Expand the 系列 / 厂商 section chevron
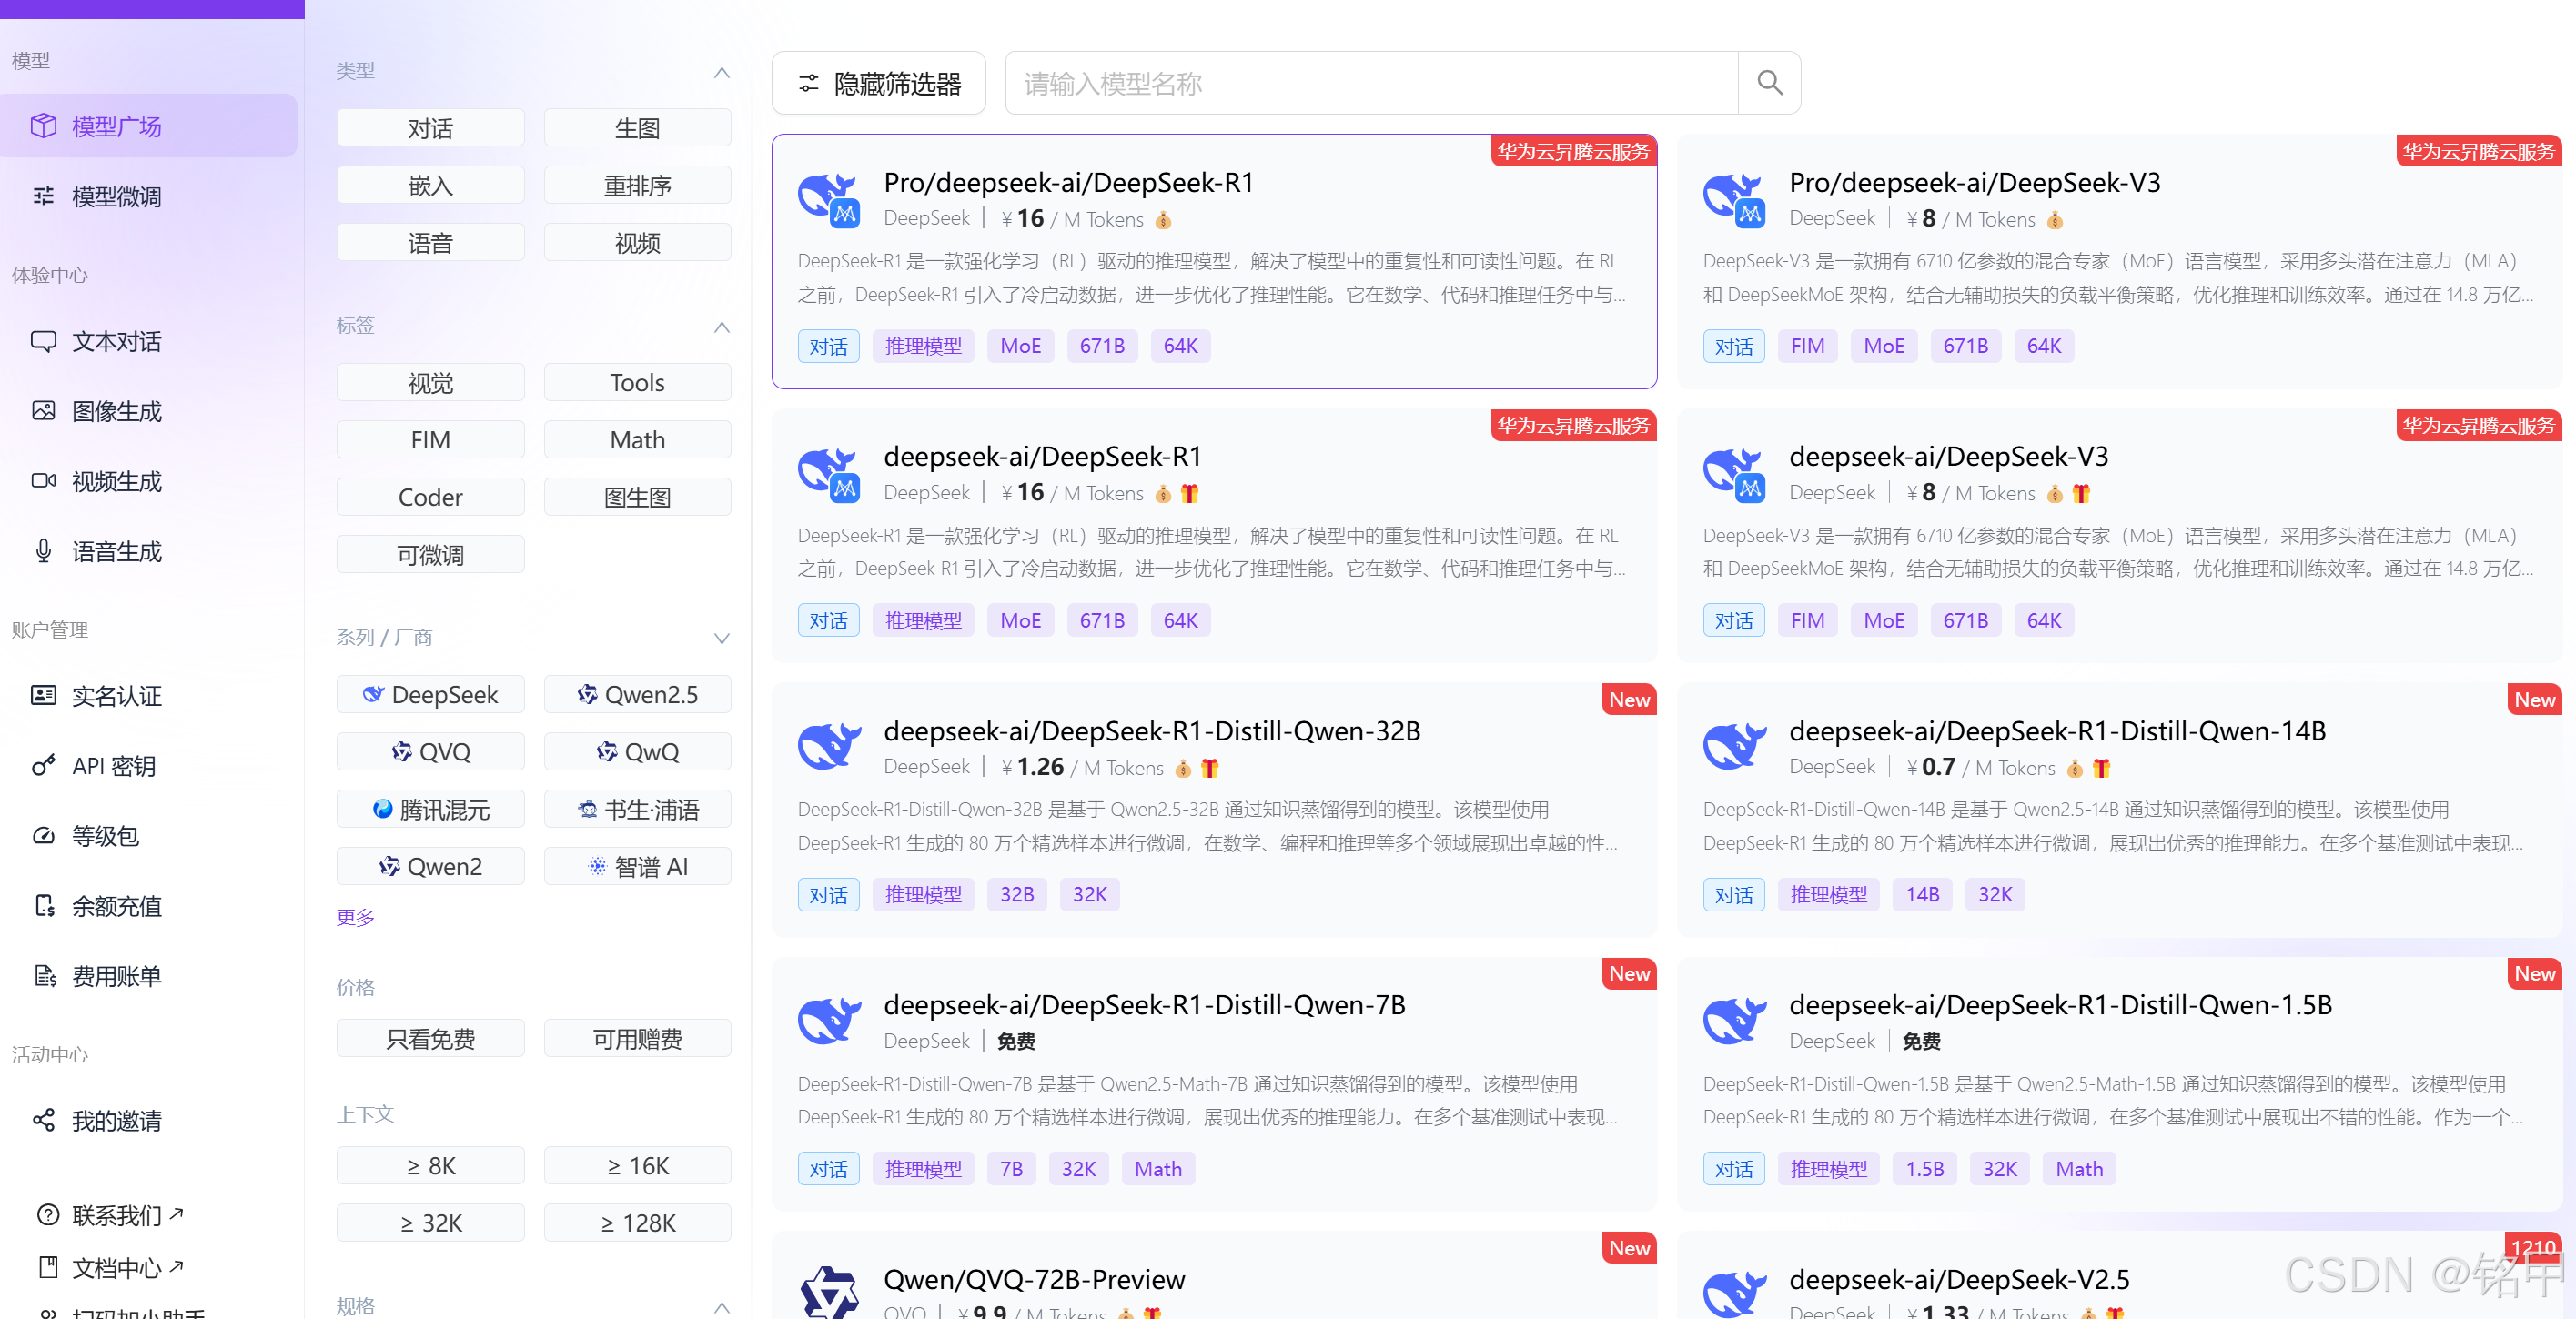Screen dimensions: 2576x1319 [x=722, y=638]
